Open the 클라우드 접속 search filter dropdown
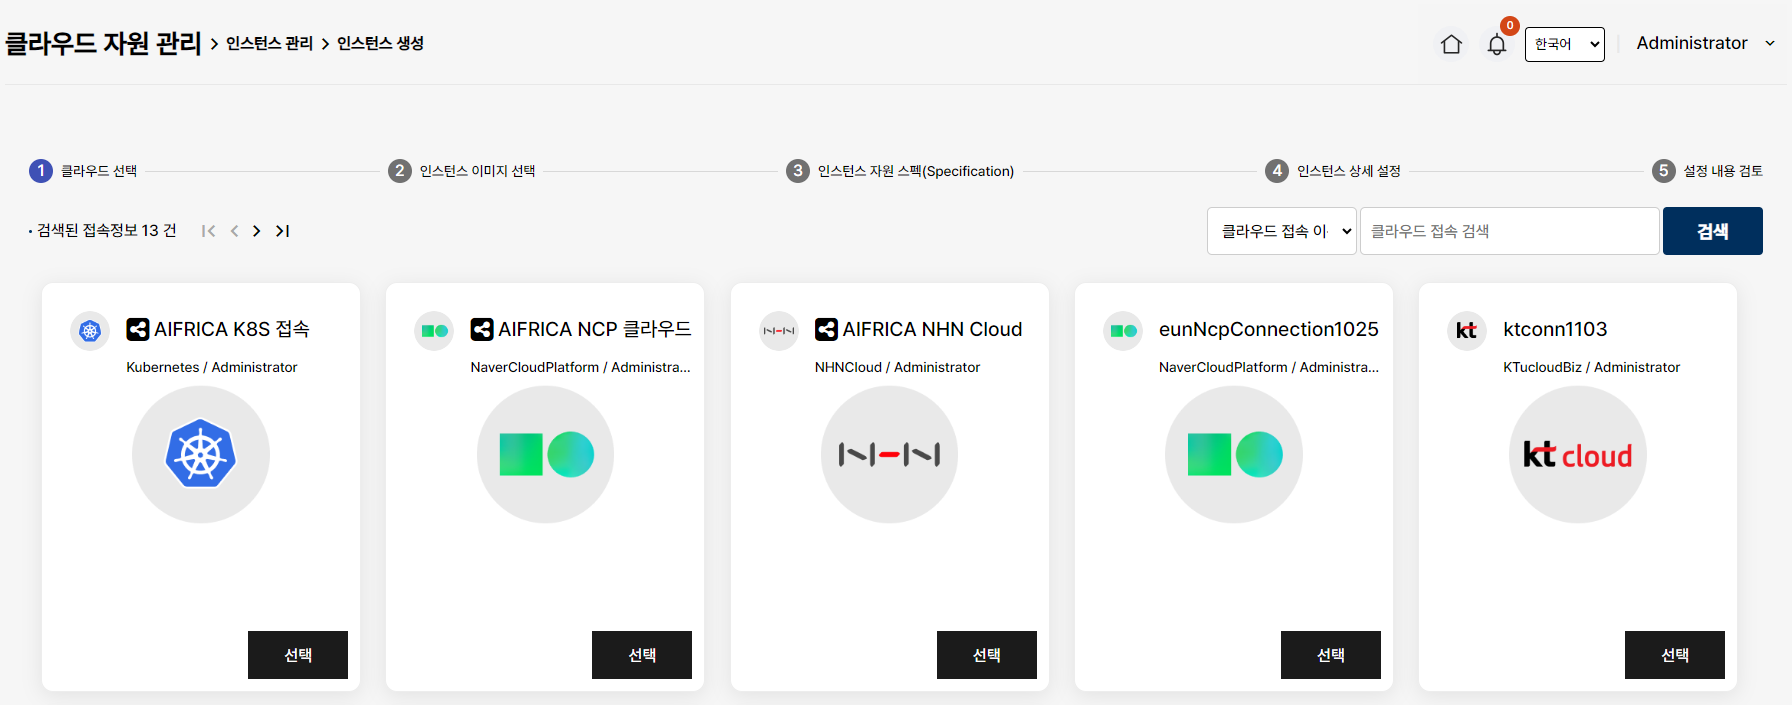 (1281, 231)
